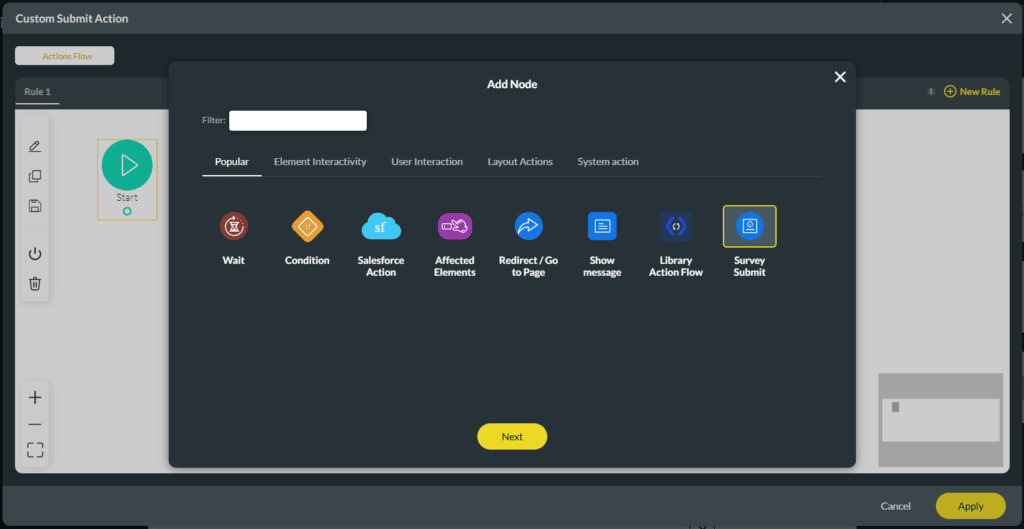
Task: Select the Show message node
Action: [x=602, y=227]
